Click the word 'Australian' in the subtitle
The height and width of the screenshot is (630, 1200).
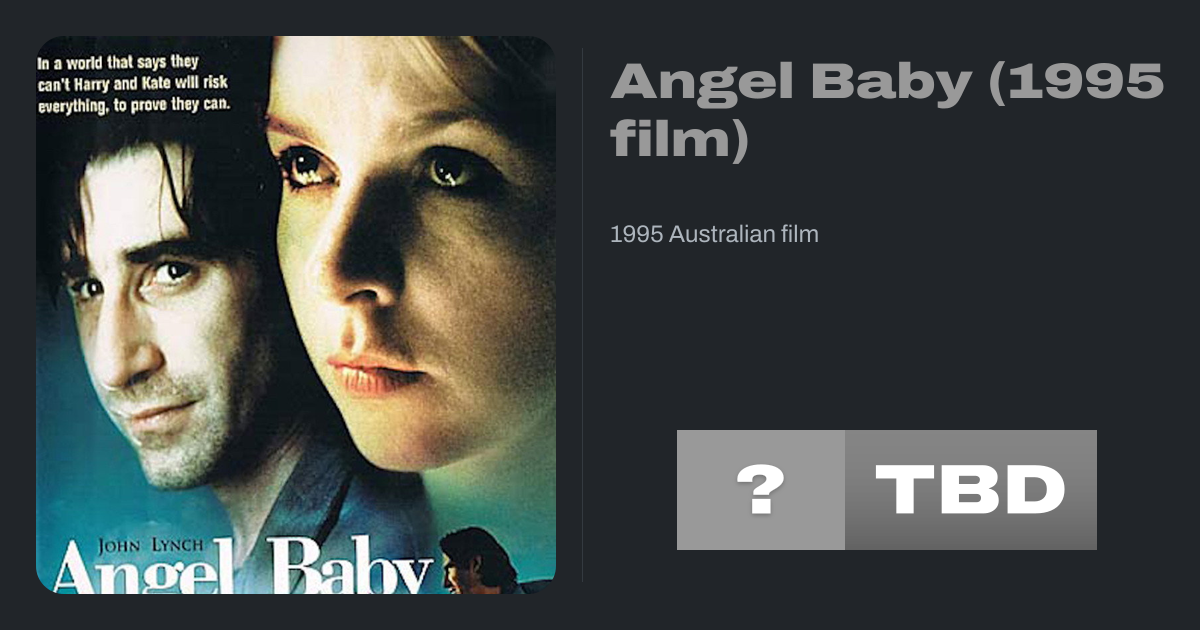(717, 235)
